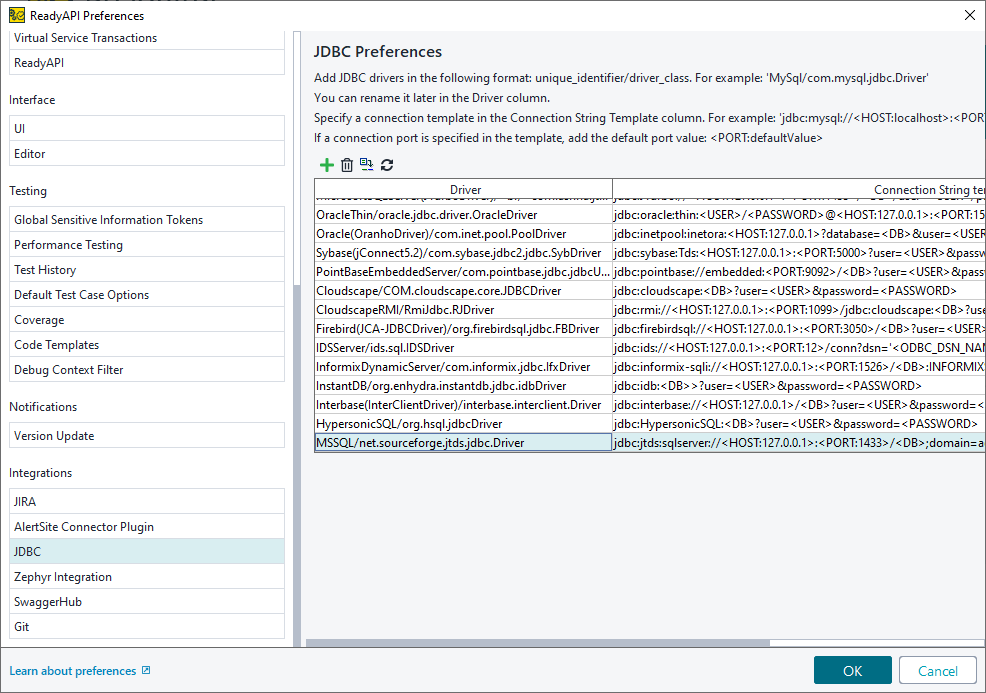Screen dimensions: 986x693
Task: Click the ReadyAPI icon in the title bar
Action: pos(16,15)
